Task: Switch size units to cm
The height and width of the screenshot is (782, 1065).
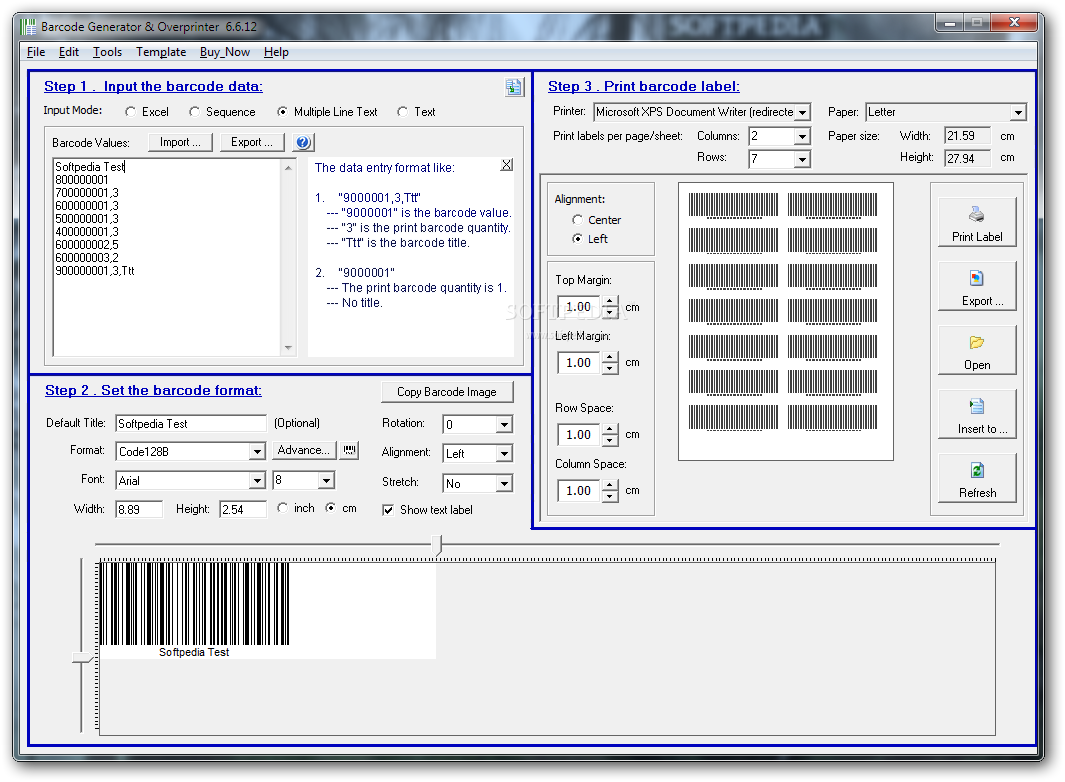Action: coord(330,508)
